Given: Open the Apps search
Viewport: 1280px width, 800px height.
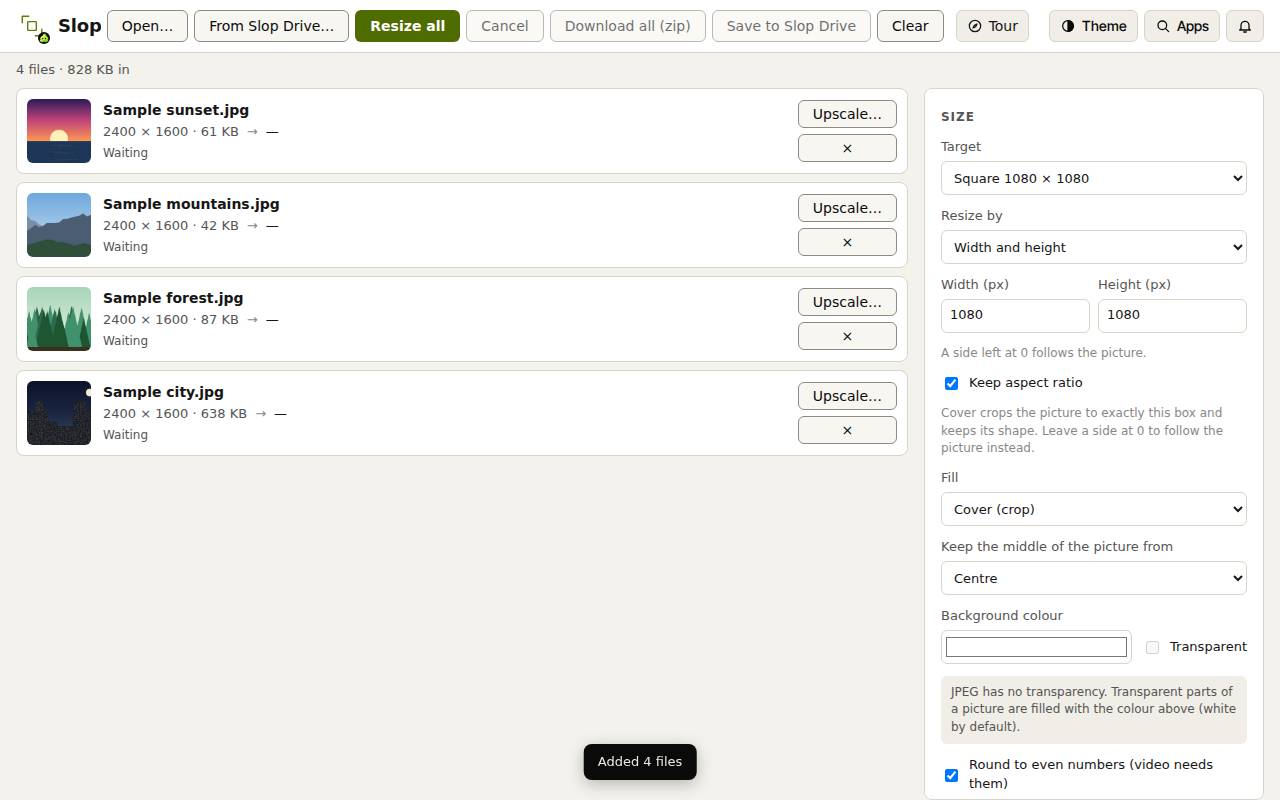Looking at the screenshot, I should (x=1182, y=26).
